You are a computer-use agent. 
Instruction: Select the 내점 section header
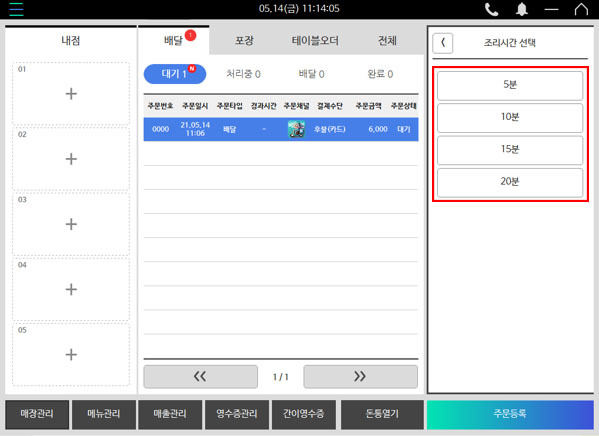(71, 41)
